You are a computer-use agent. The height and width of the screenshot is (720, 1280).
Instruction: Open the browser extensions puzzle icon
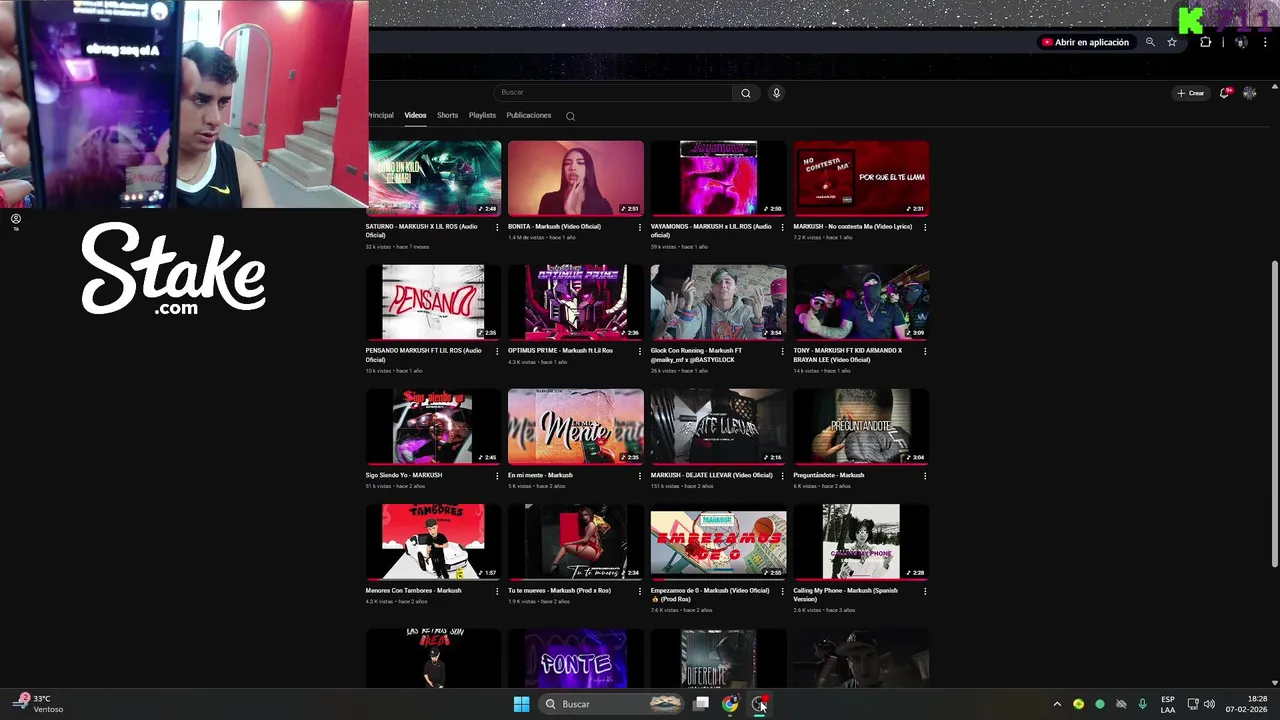pos(1205,42)
